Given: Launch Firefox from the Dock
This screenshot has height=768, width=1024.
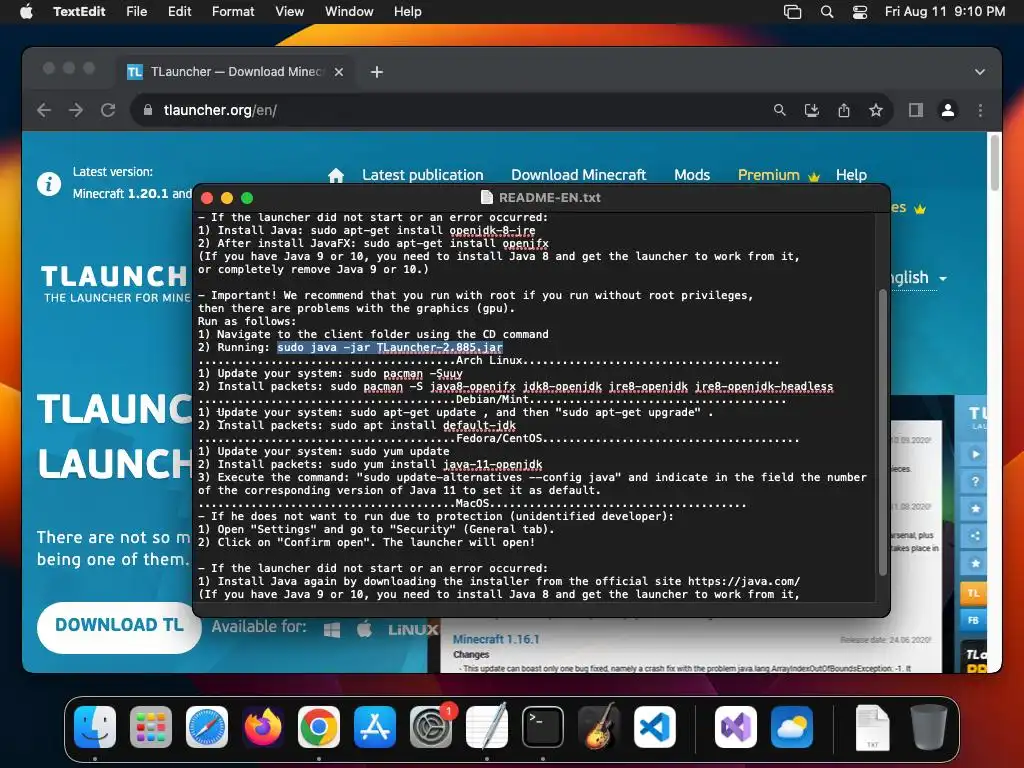Looking at the screenshot, I should 263,727.
